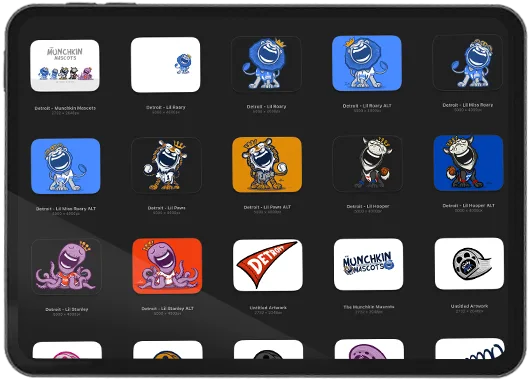Open the Lil Paws ALT orange thumbnail
This screenshot has height=382, width=530.
267,165
